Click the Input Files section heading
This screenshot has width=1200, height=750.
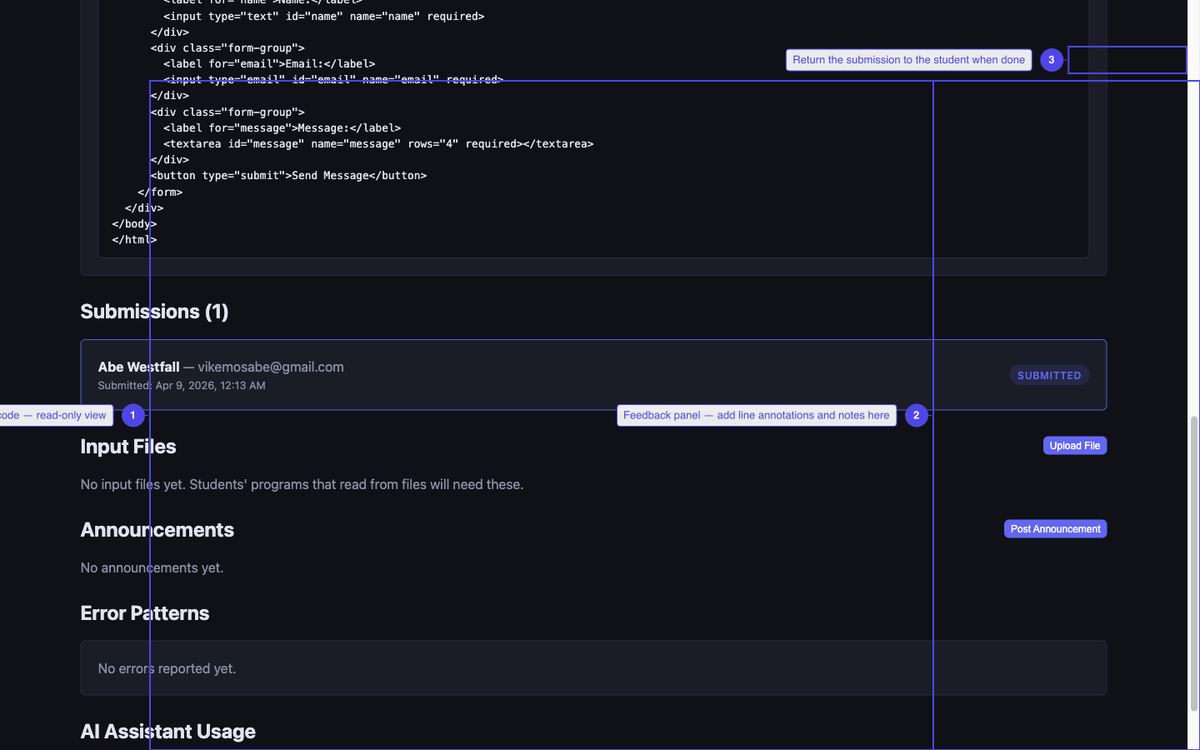pyautogui.click(x=128, y=447)
